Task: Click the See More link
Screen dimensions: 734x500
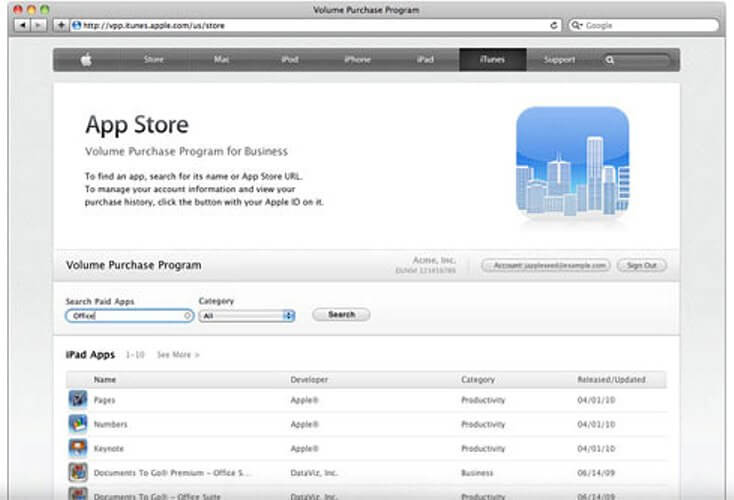Action: click(178, 355)
